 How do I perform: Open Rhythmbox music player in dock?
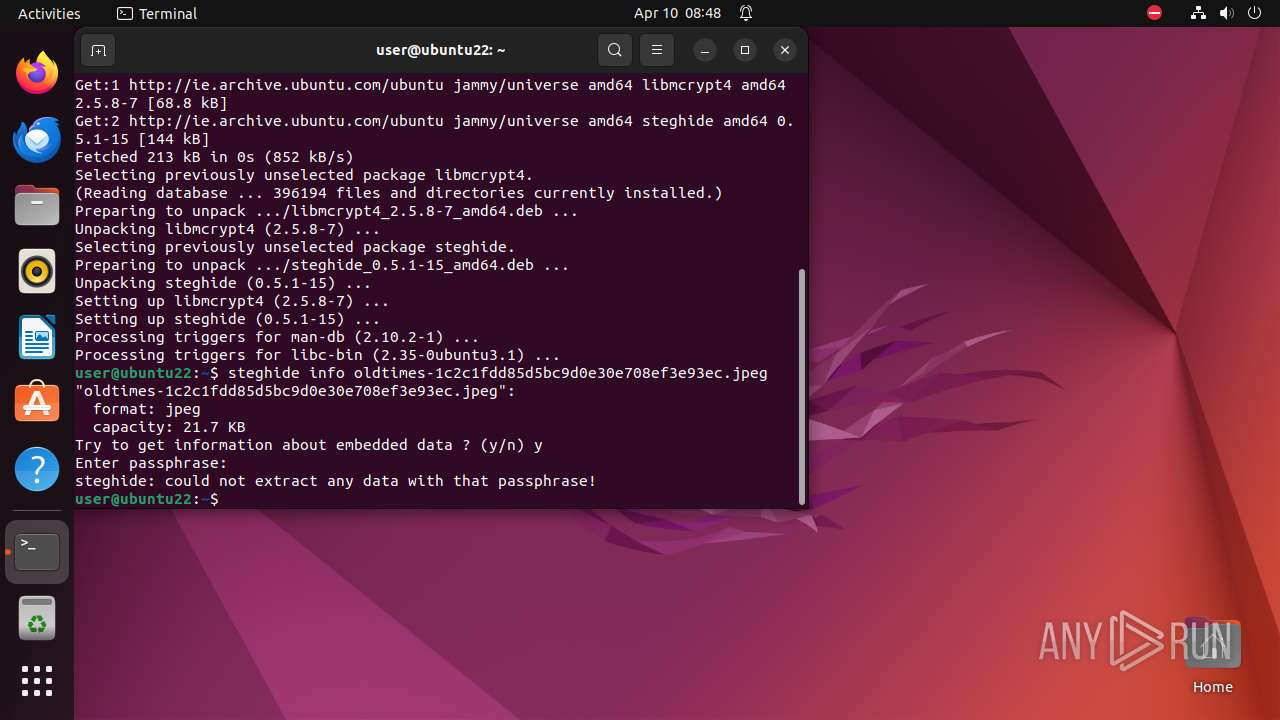pyautogui.click(x=37, y=271)
